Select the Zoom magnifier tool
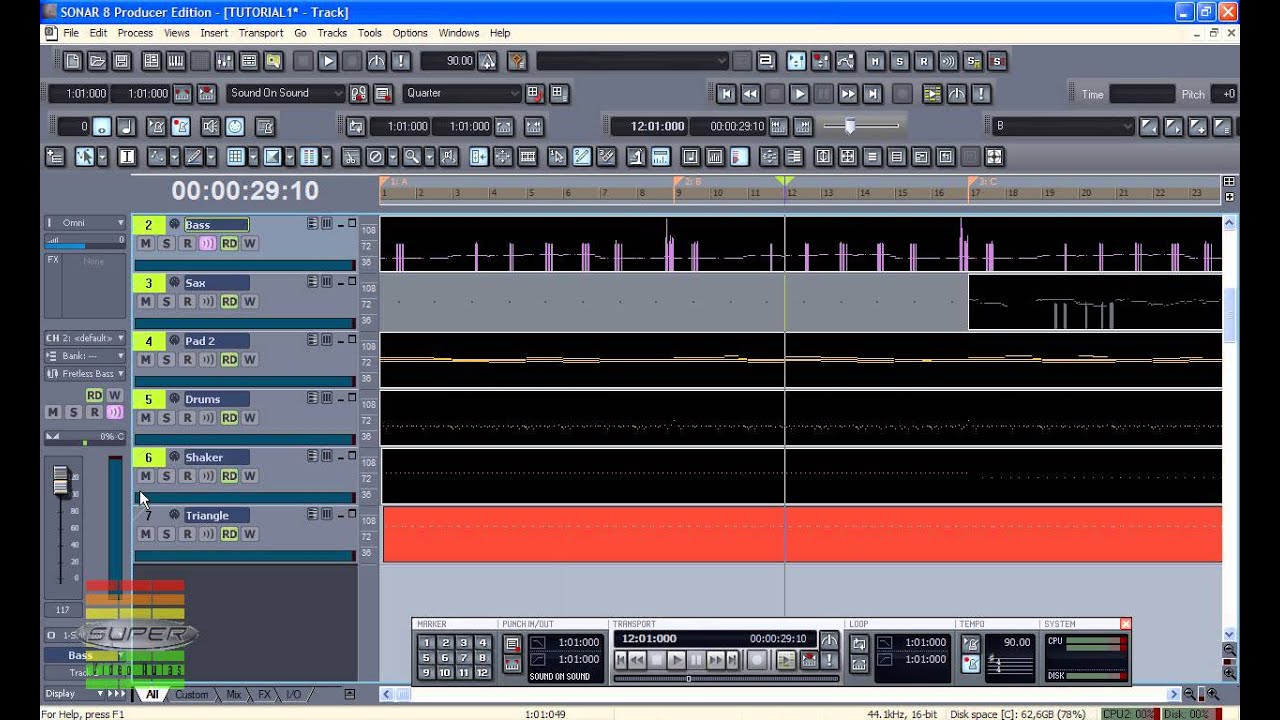1280x720 pixels. tap(411, 157)
